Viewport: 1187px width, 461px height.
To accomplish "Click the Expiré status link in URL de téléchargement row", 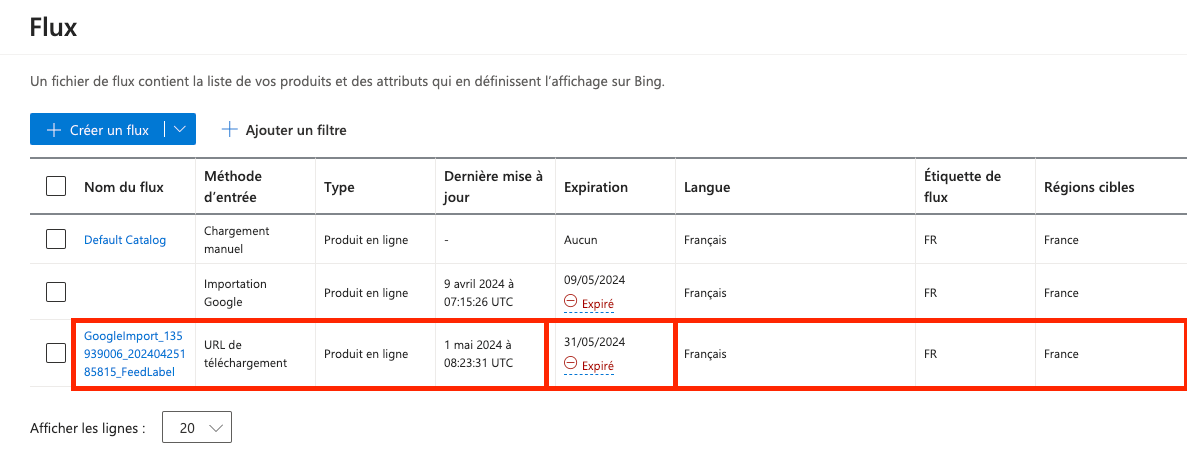I will [597, 365].
